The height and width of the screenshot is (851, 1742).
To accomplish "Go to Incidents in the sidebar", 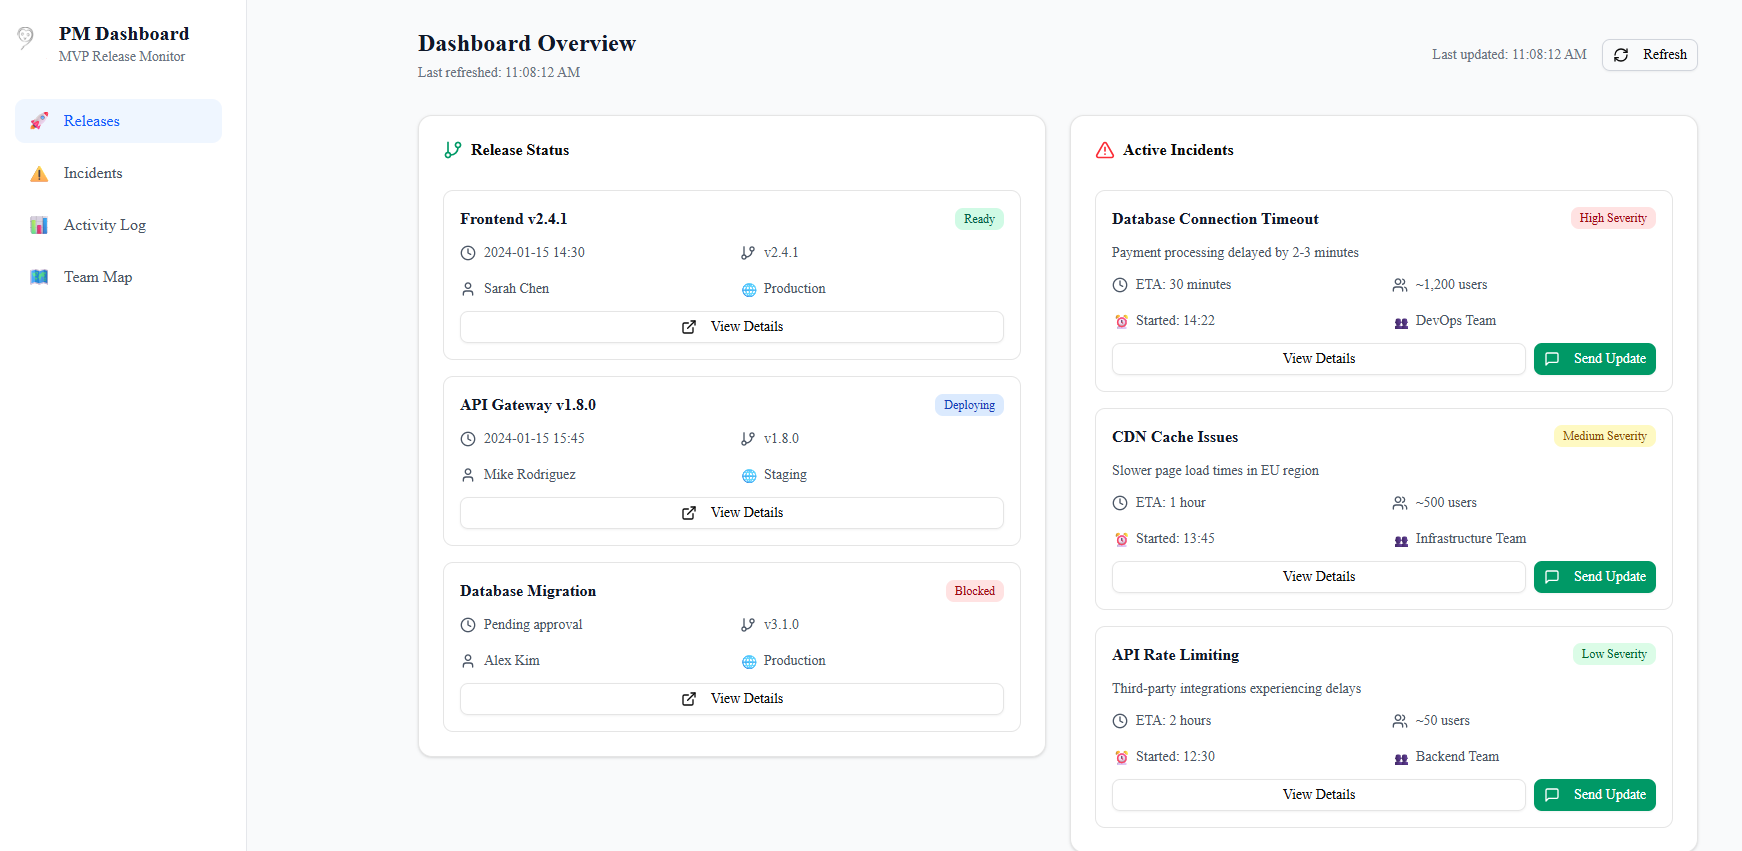I will (x=118, y=173).
